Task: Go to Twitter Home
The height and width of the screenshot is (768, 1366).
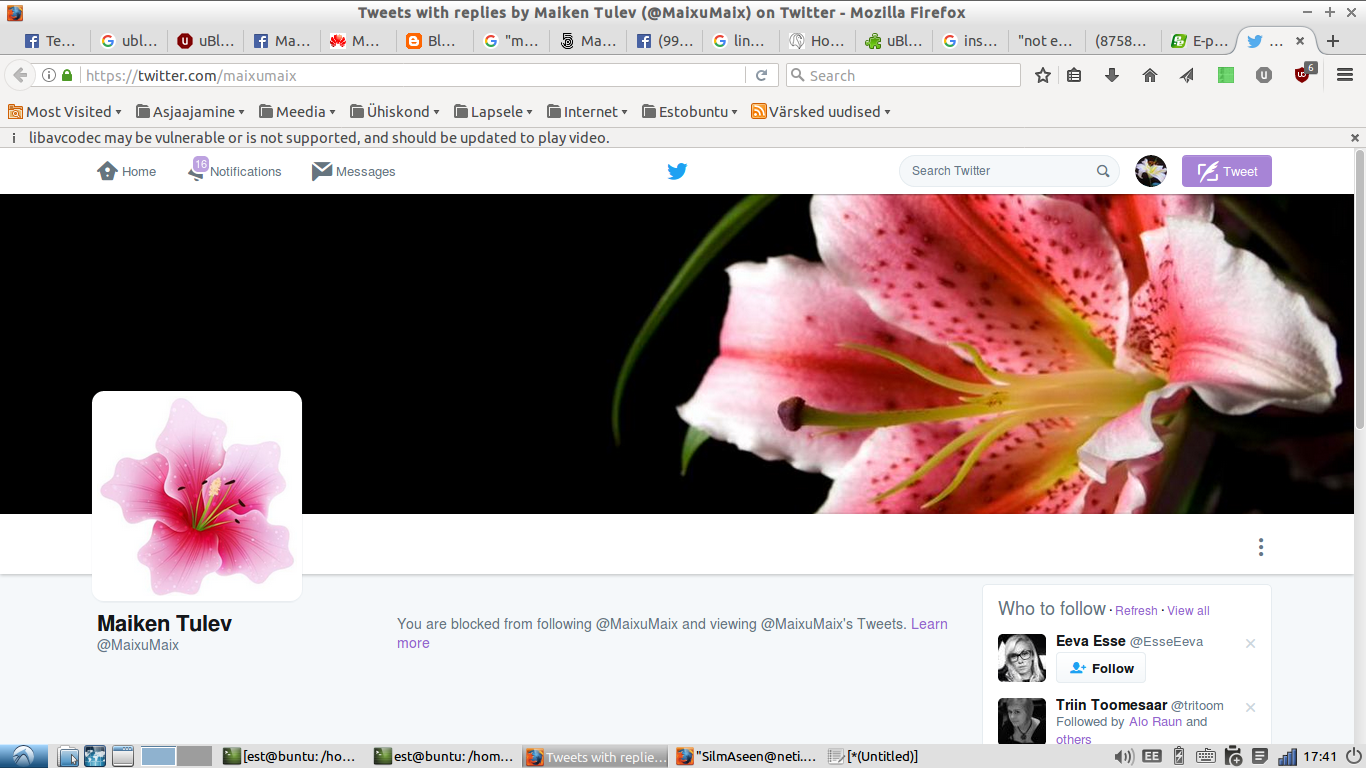Action: click(x=127, y=171)
